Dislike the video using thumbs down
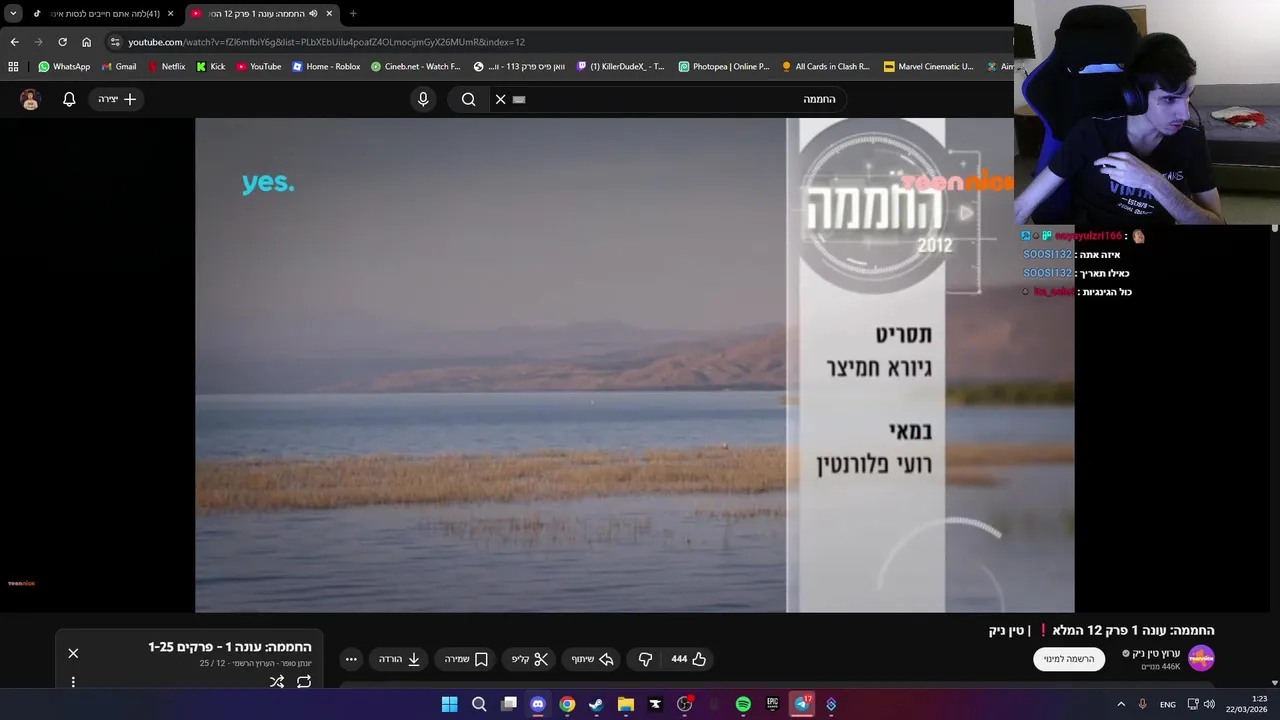1280x720 pixels. [x=645, y=659]
